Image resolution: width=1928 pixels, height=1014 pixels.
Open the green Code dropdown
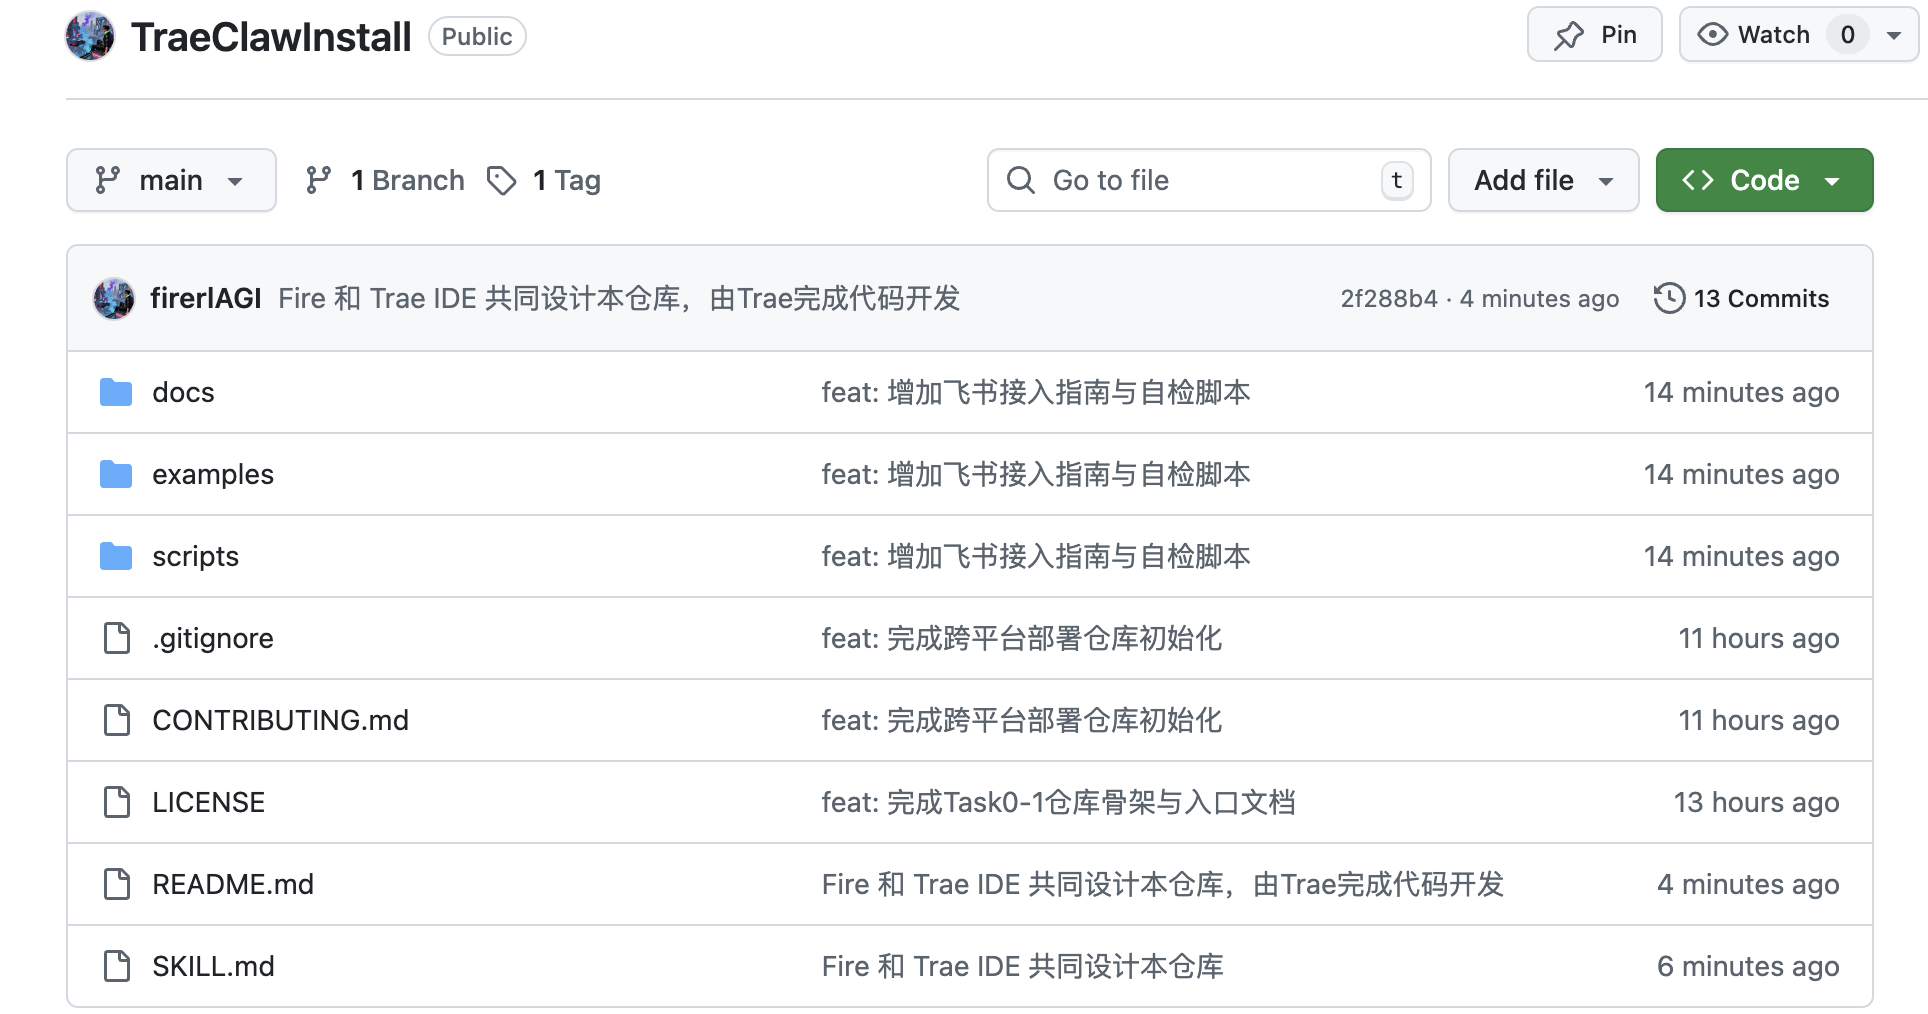point(1764,180)
